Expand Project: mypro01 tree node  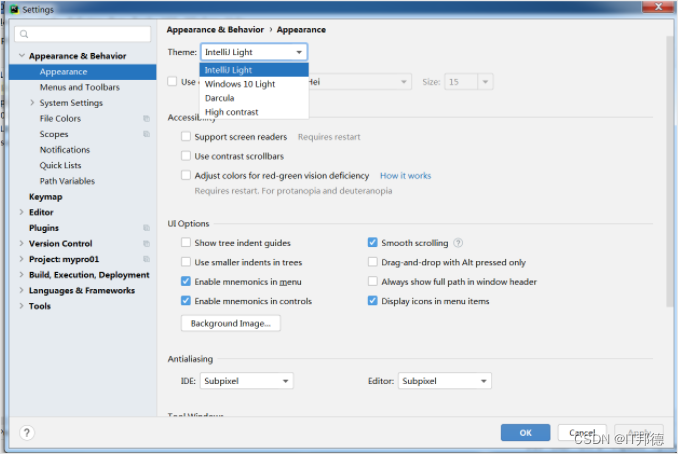click(22, 259)
